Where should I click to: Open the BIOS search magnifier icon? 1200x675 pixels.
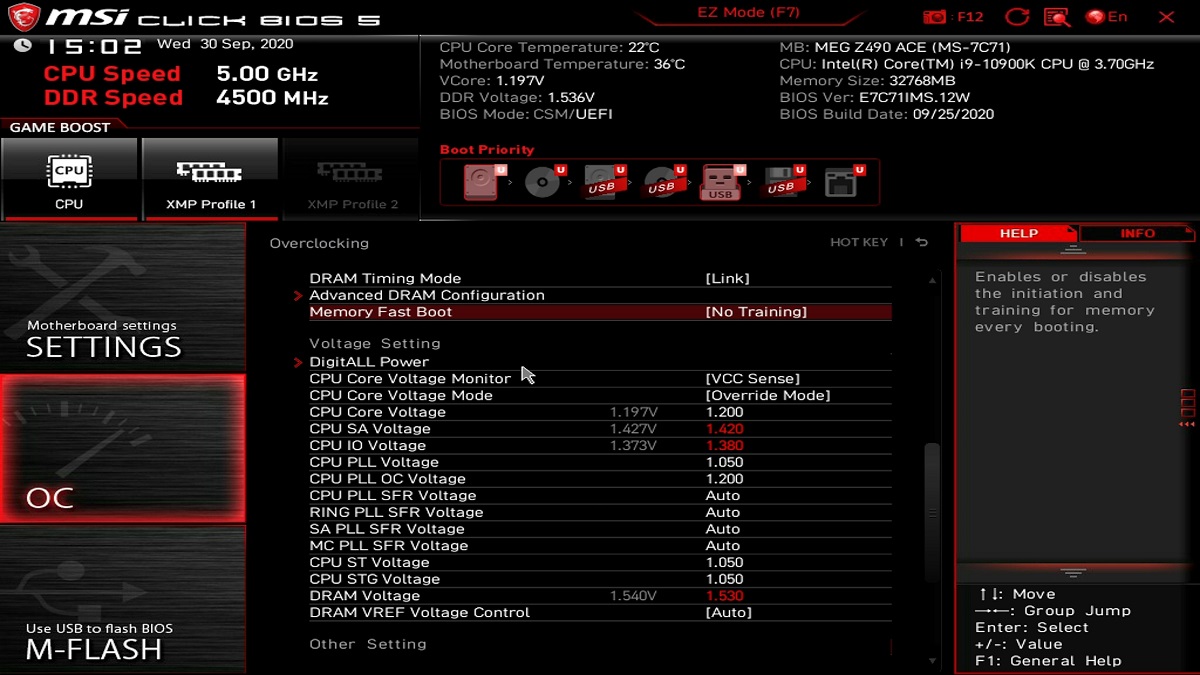click(x=1056, y=17)
